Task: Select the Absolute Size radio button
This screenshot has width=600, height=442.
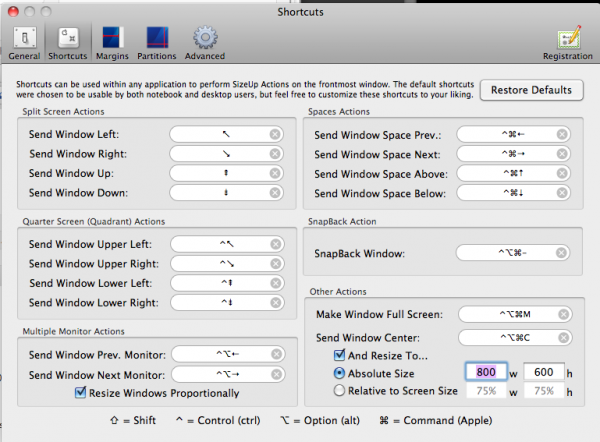Action: 339,373
